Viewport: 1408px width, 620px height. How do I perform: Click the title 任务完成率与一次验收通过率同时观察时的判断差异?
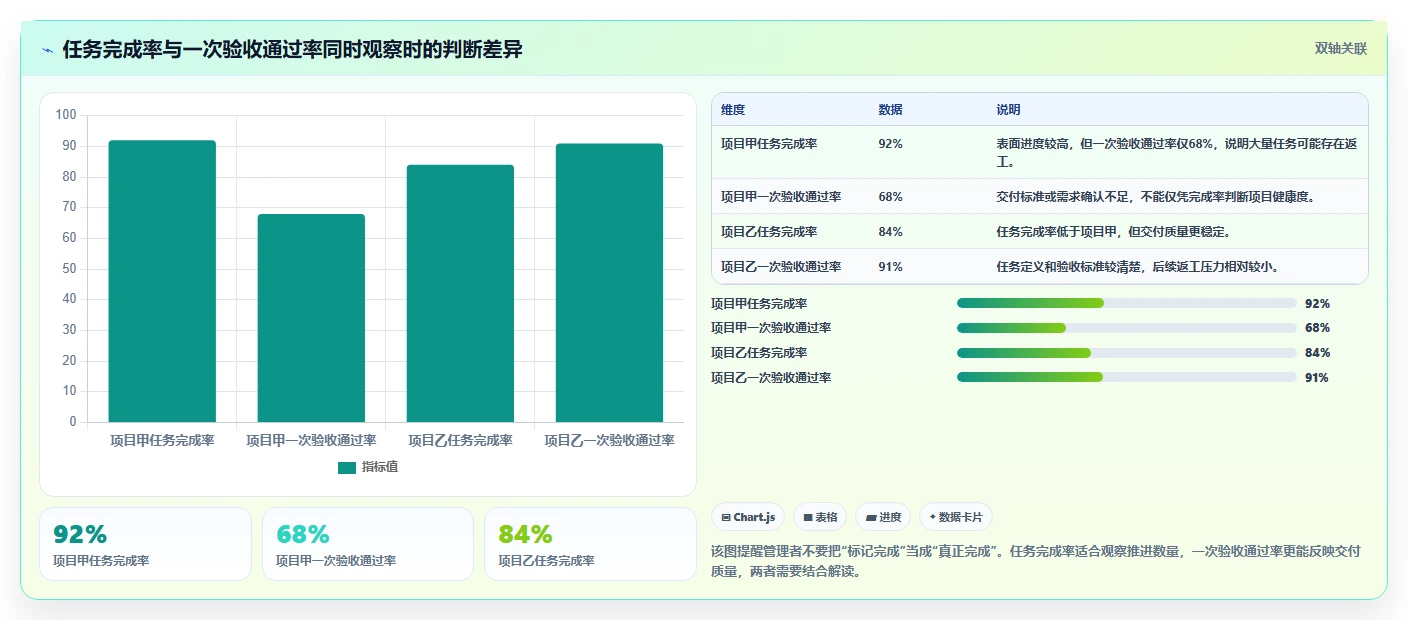point(292,50)
